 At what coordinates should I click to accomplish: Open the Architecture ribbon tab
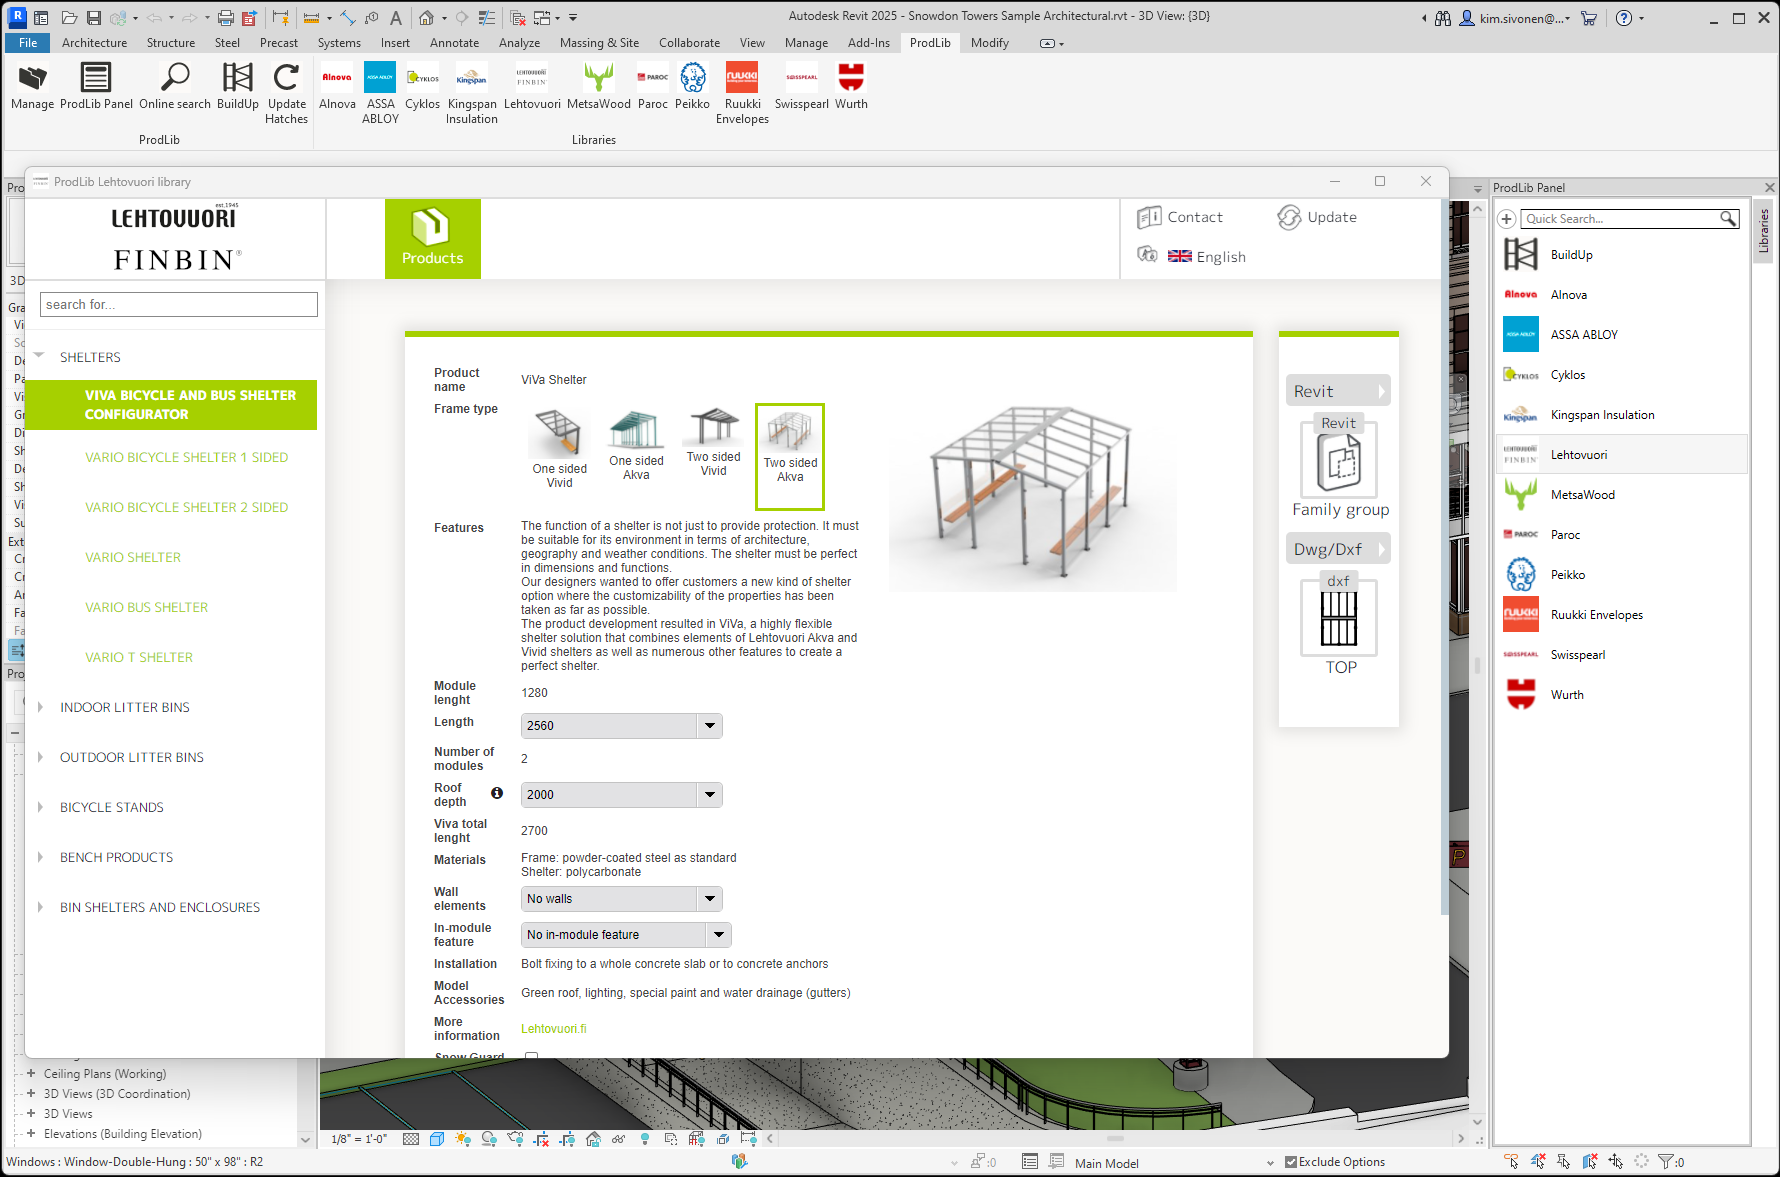point(94,43)
